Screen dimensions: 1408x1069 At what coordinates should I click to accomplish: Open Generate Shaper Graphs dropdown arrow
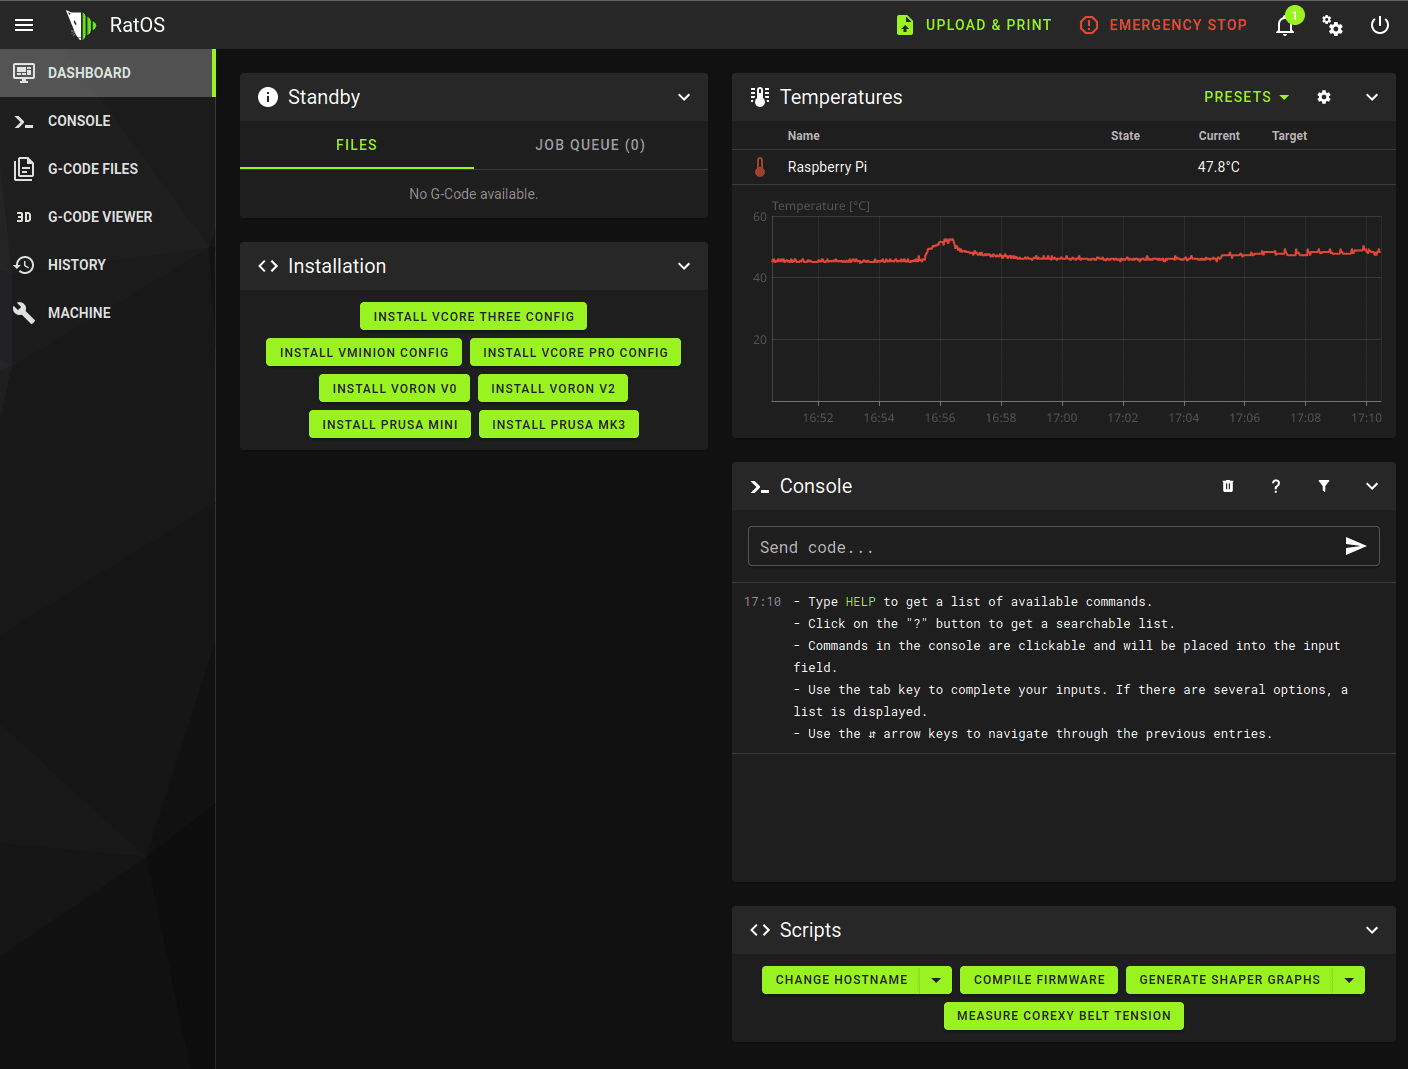tap(1349, 980)
